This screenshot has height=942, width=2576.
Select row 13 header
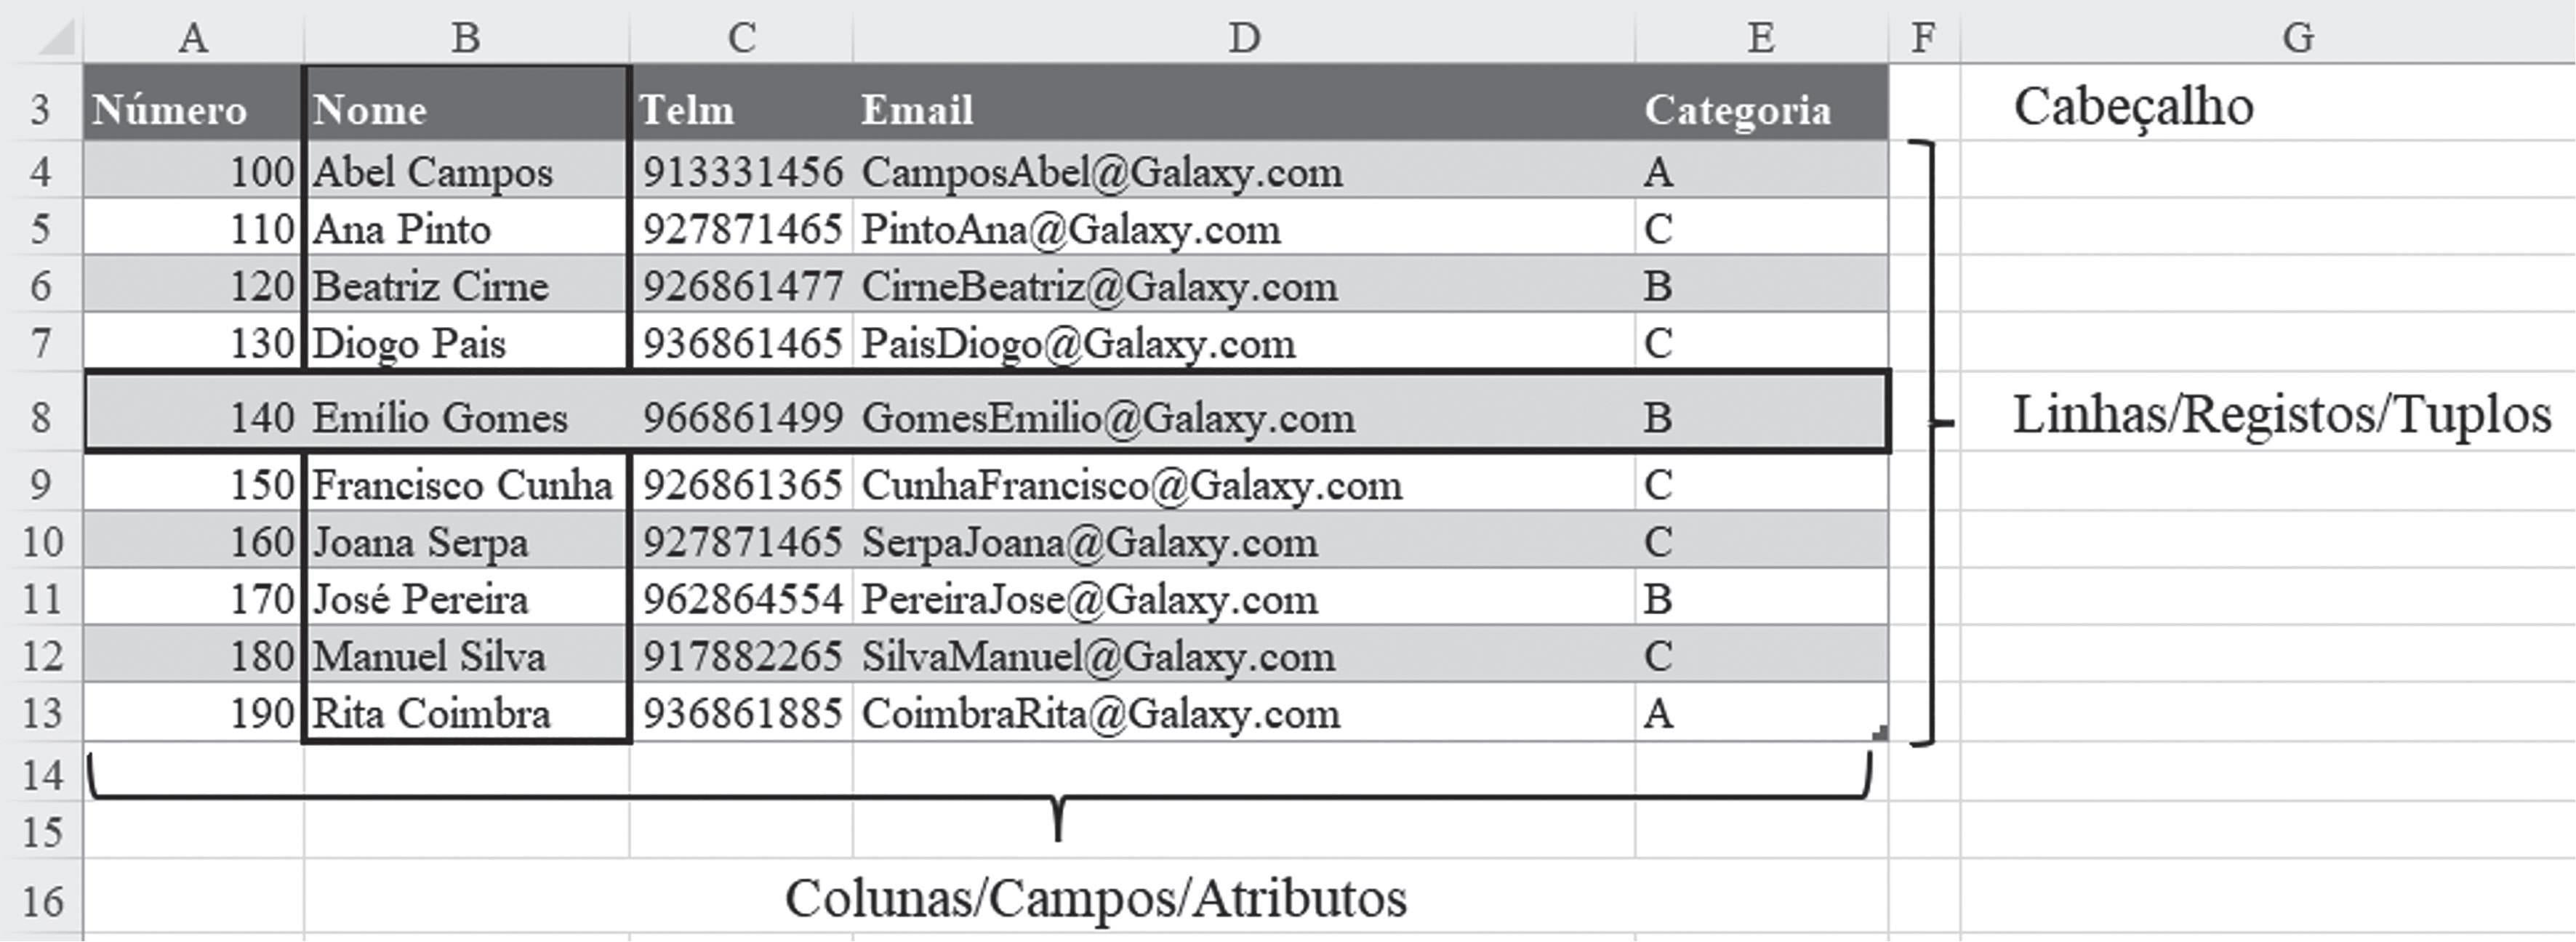(41, 713)
